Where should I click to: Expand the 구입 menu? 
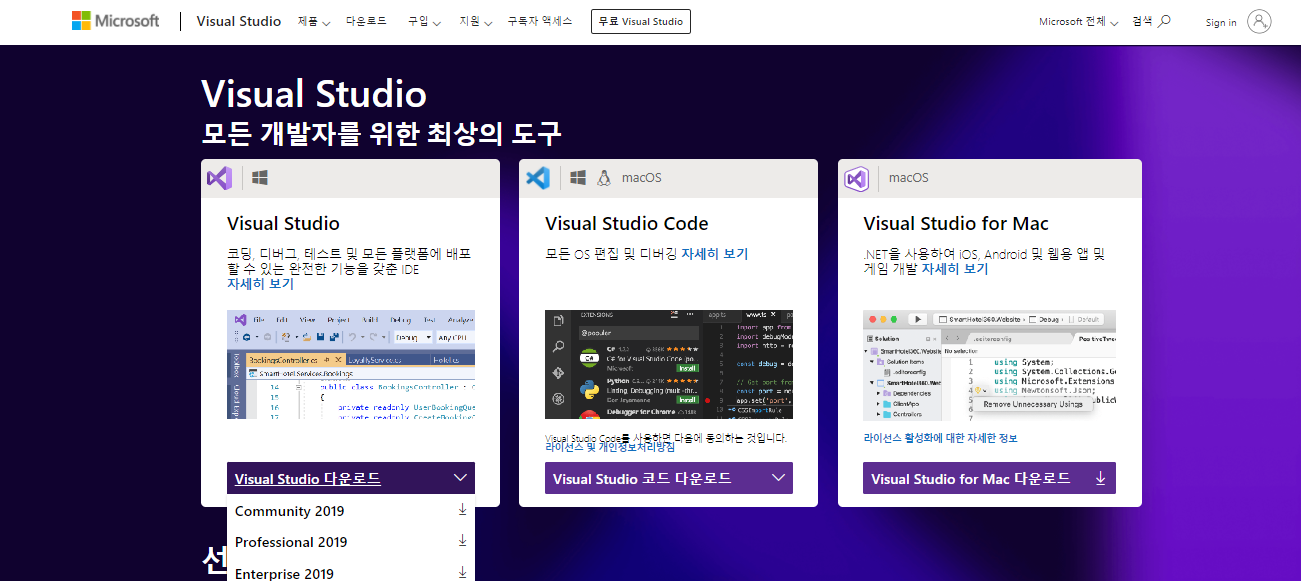pos(424,21)
